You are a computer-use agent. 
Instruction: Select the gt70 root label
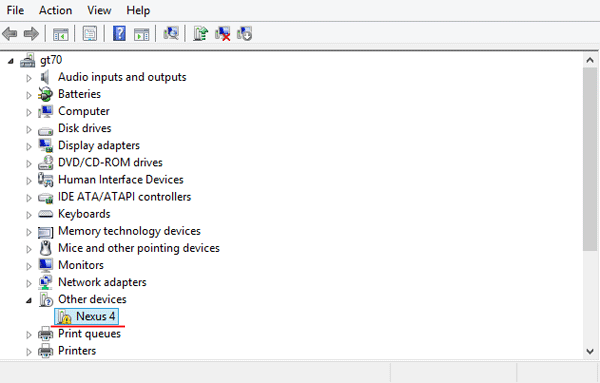(51, 60)
